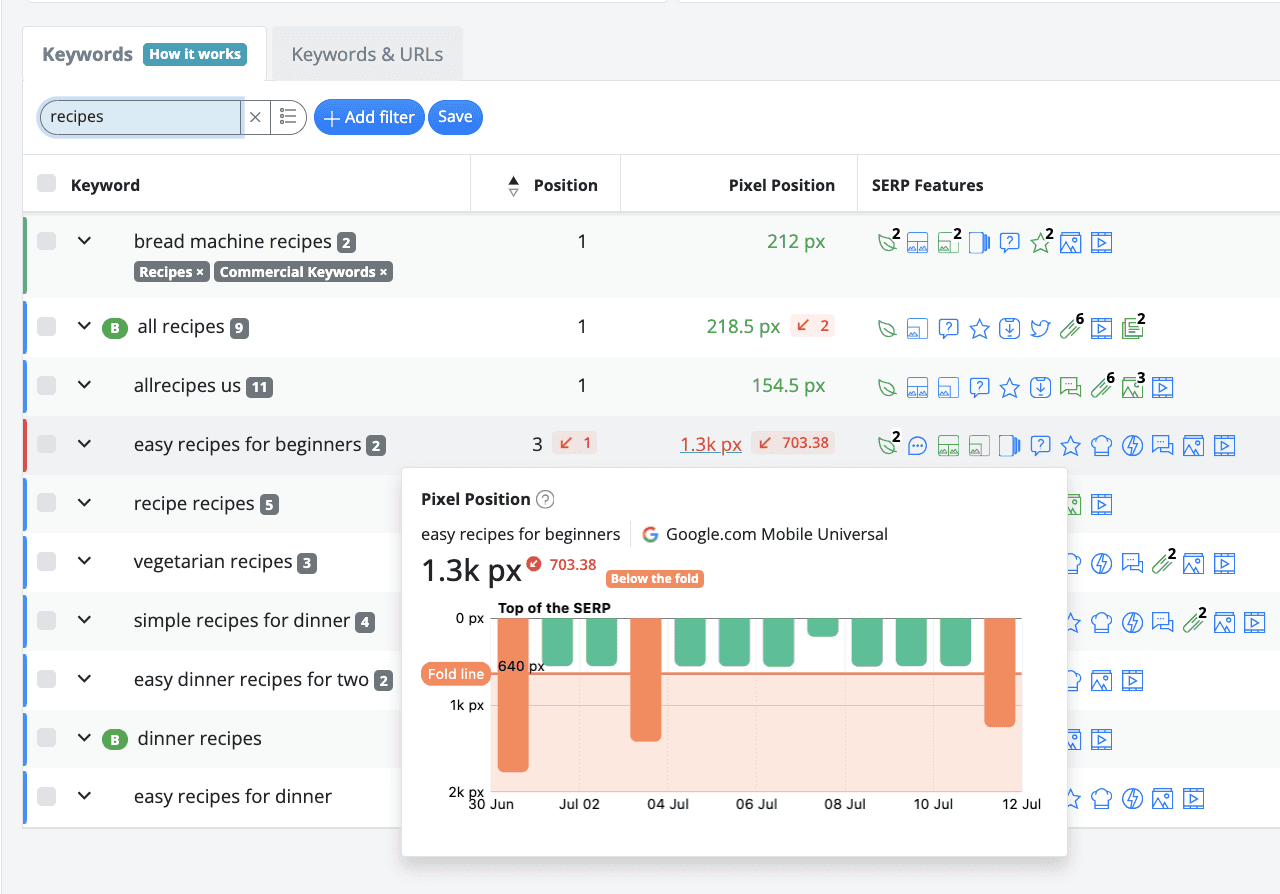Click the SERP Features column header
Image resolution: width=1280 pixels, height=894 pixels.
[x=927, y=185]
